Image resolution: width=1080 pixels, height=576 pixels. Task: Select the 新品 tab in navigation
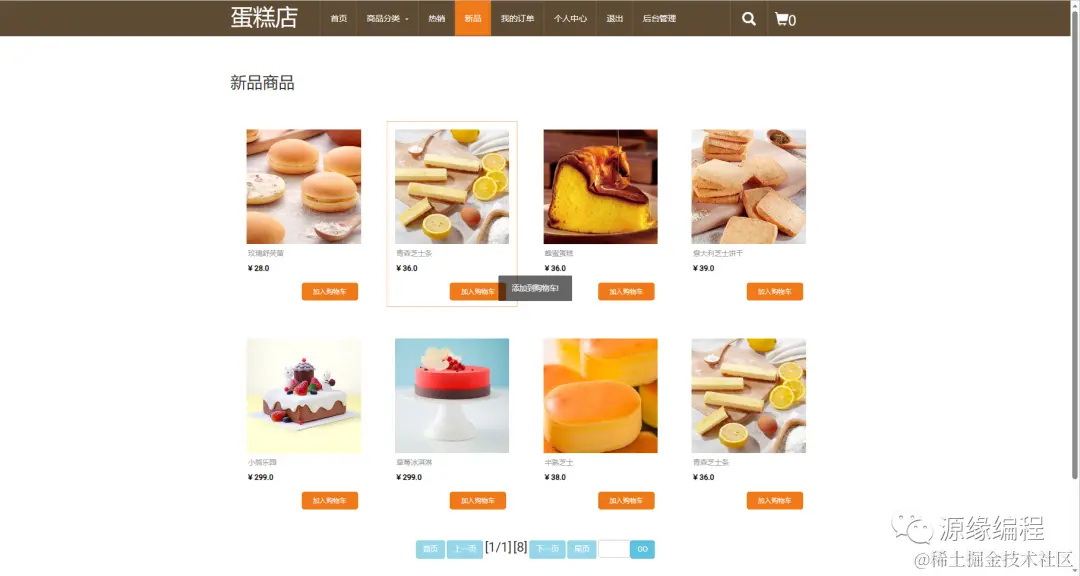coord(472,19)
